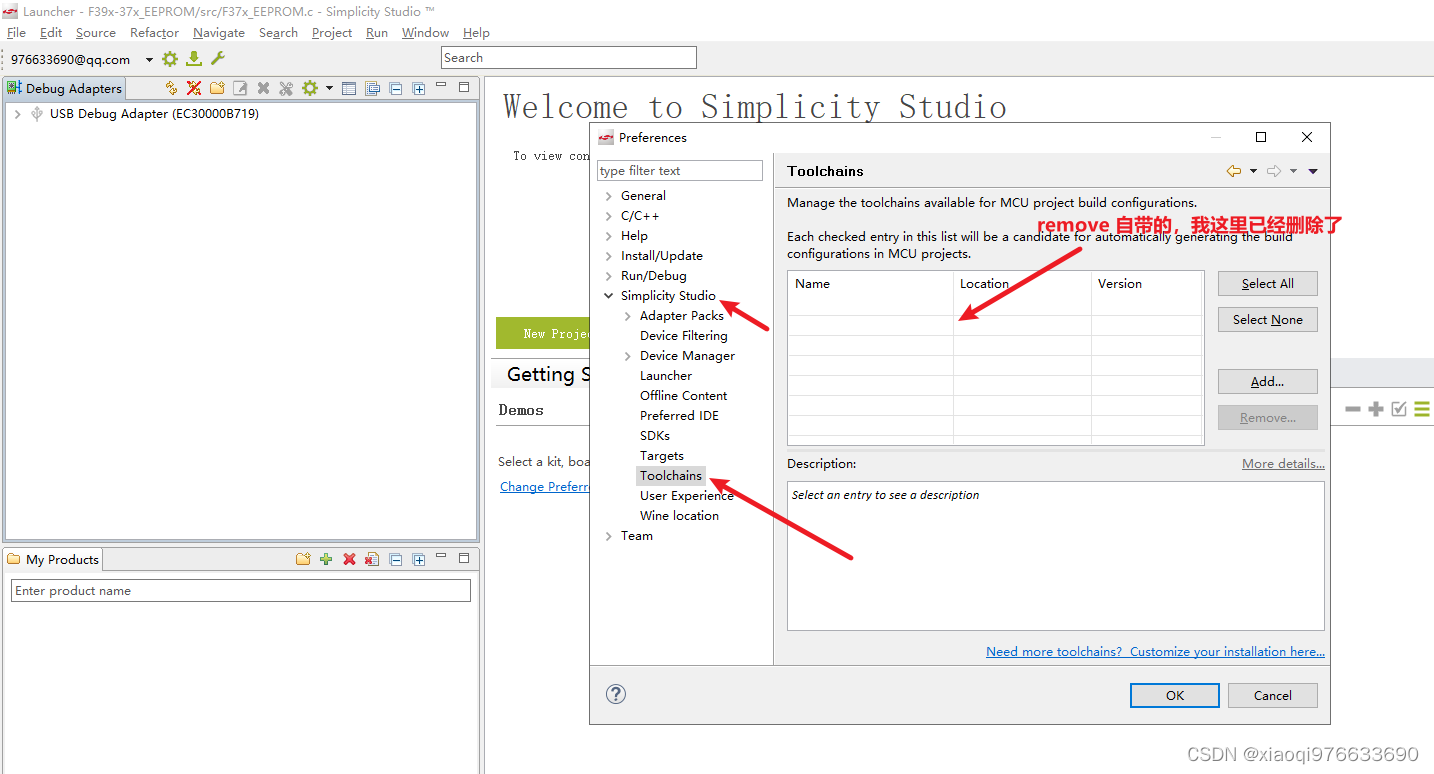Screen dimensions: 1434x774
Task: Expand the Adapter Packs node
Action: click(628, 316)
